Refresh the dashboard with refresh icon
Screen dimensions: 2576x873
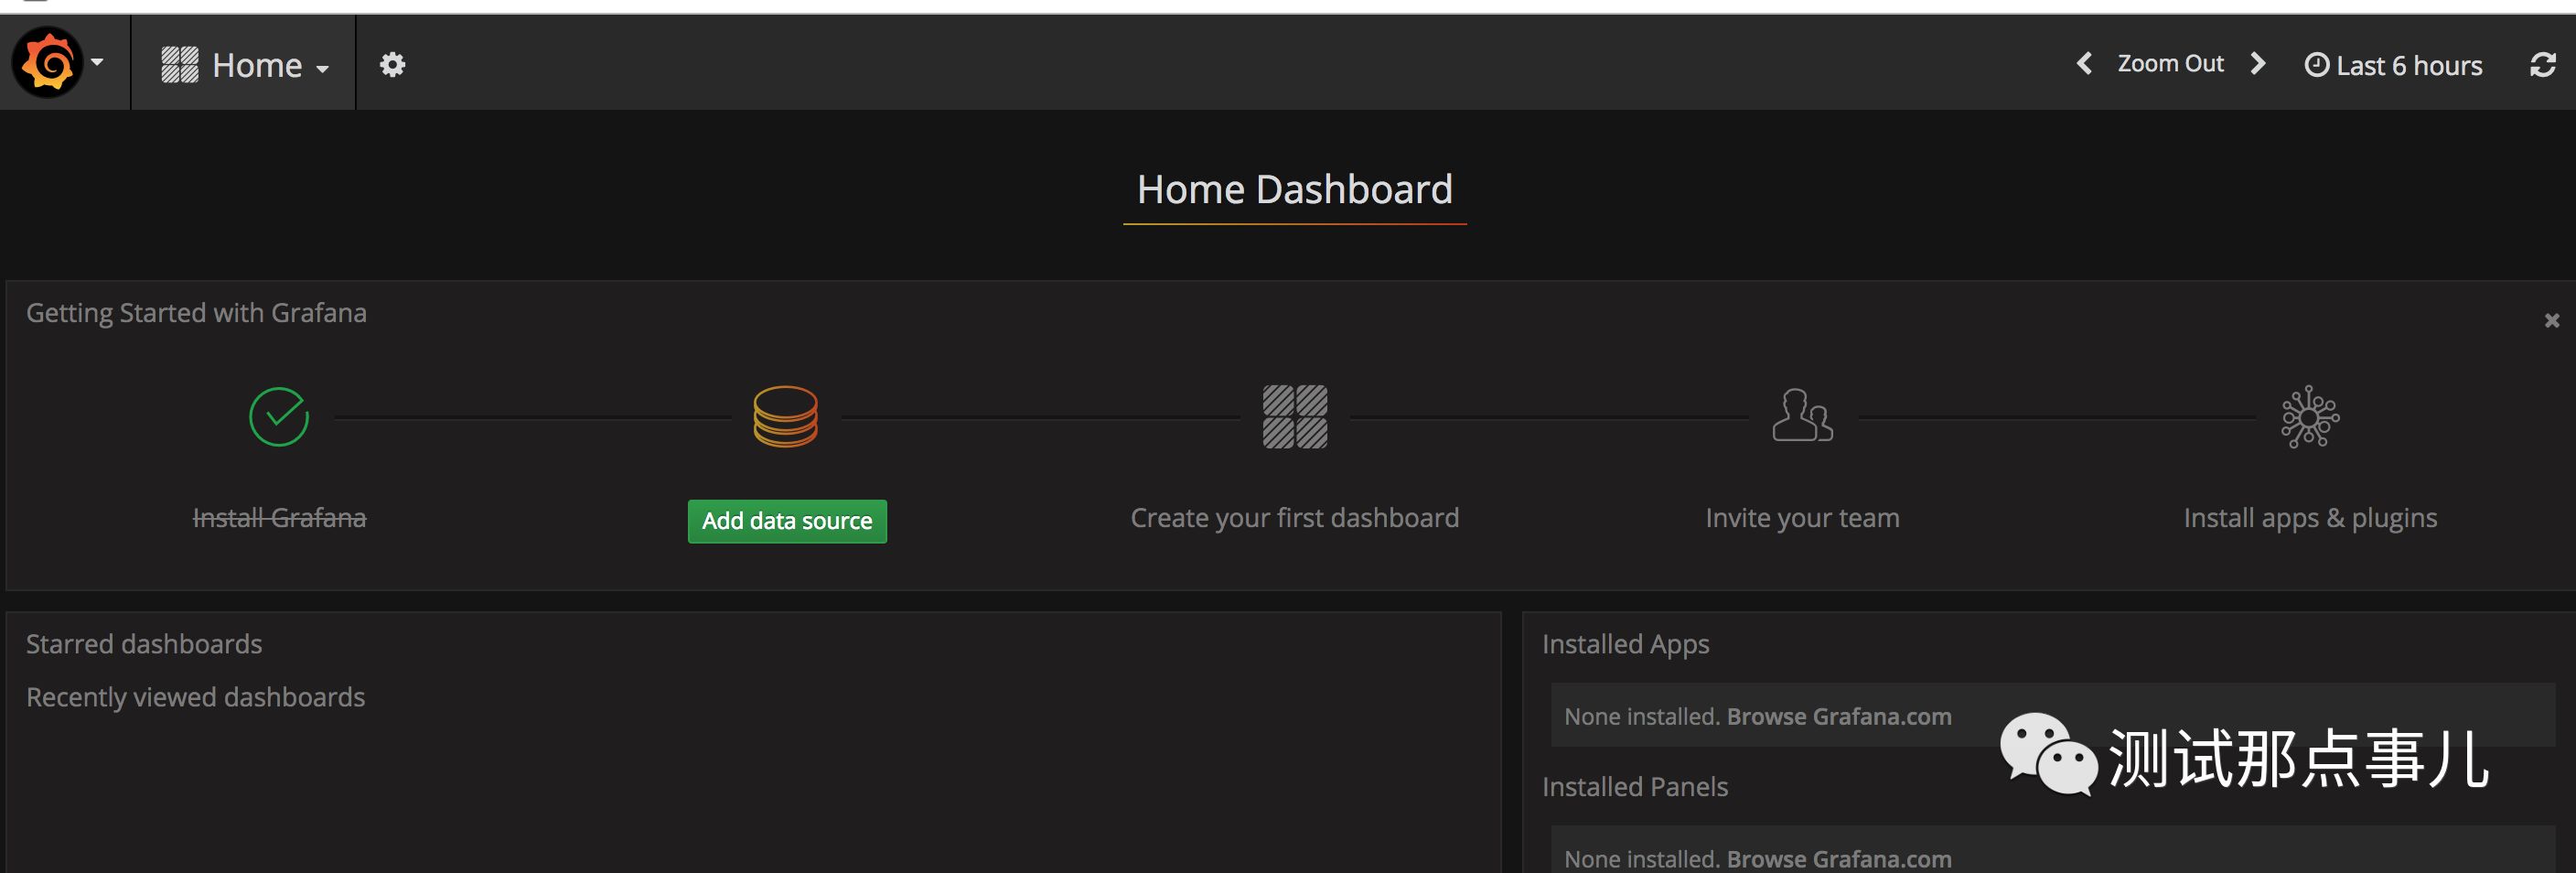coord(2543,65)
